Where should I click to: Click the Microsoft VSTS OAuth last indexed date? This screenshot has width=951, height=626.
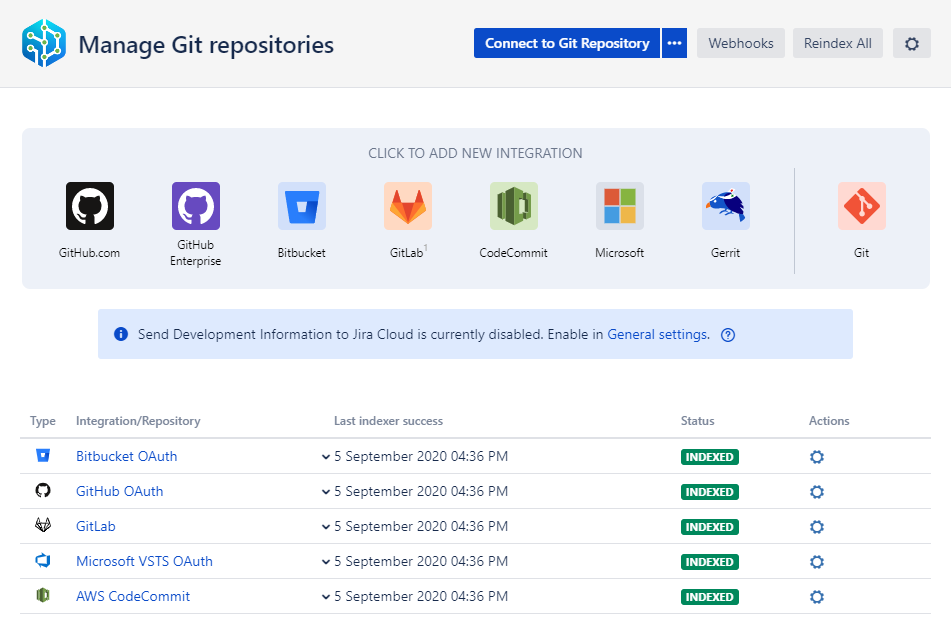[421, 562]
